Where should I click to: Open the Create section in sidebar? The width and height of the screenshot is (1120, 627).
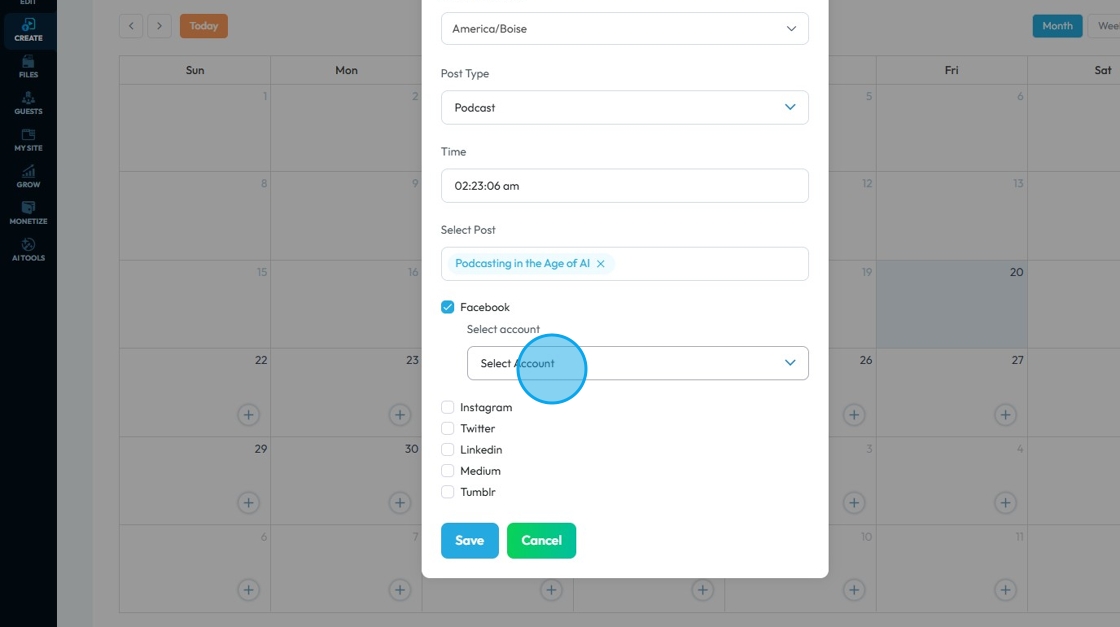pos(28,29)
